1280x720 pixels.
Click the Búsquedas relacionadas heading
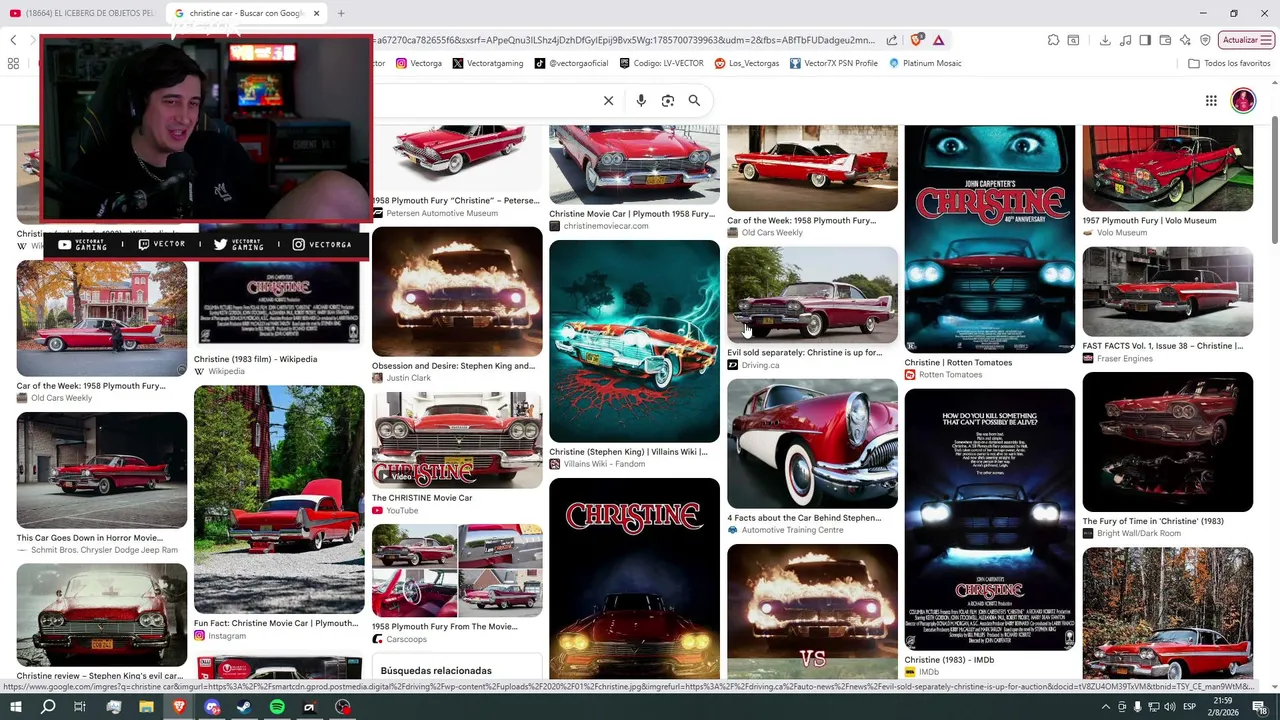436,671
